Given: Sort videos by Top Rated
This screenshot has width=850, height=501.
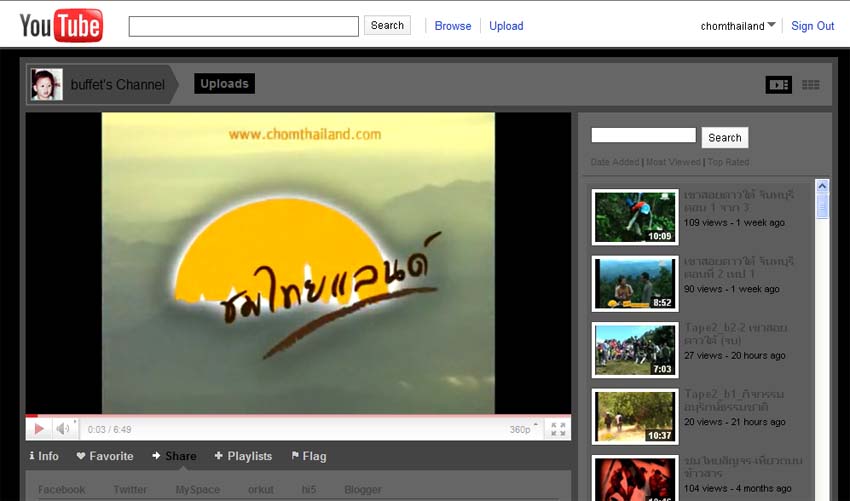Looking at the screenshot, I should [x=728, y=162].
